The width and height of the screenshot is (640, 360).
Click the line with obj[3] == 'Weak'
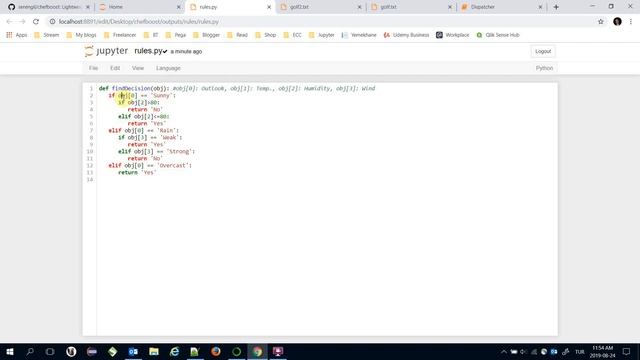[x=150, y=138]
